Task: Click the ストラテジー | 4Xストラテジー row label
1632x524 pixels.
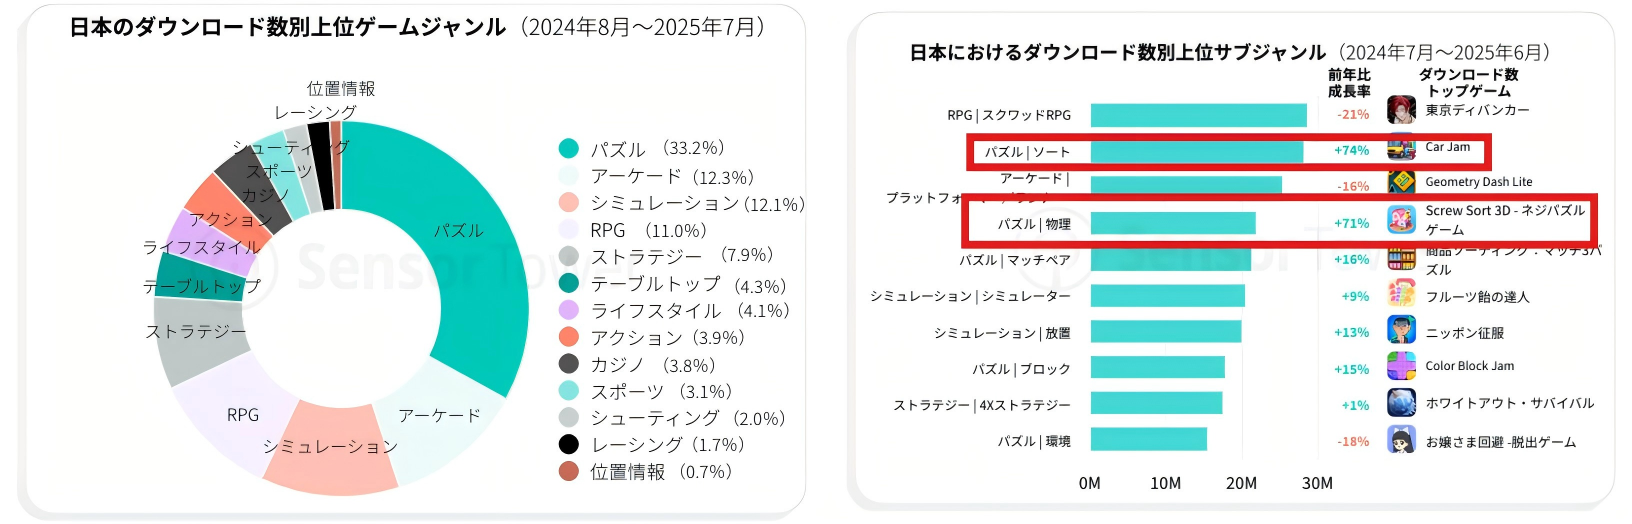Action: click(981, 405)
